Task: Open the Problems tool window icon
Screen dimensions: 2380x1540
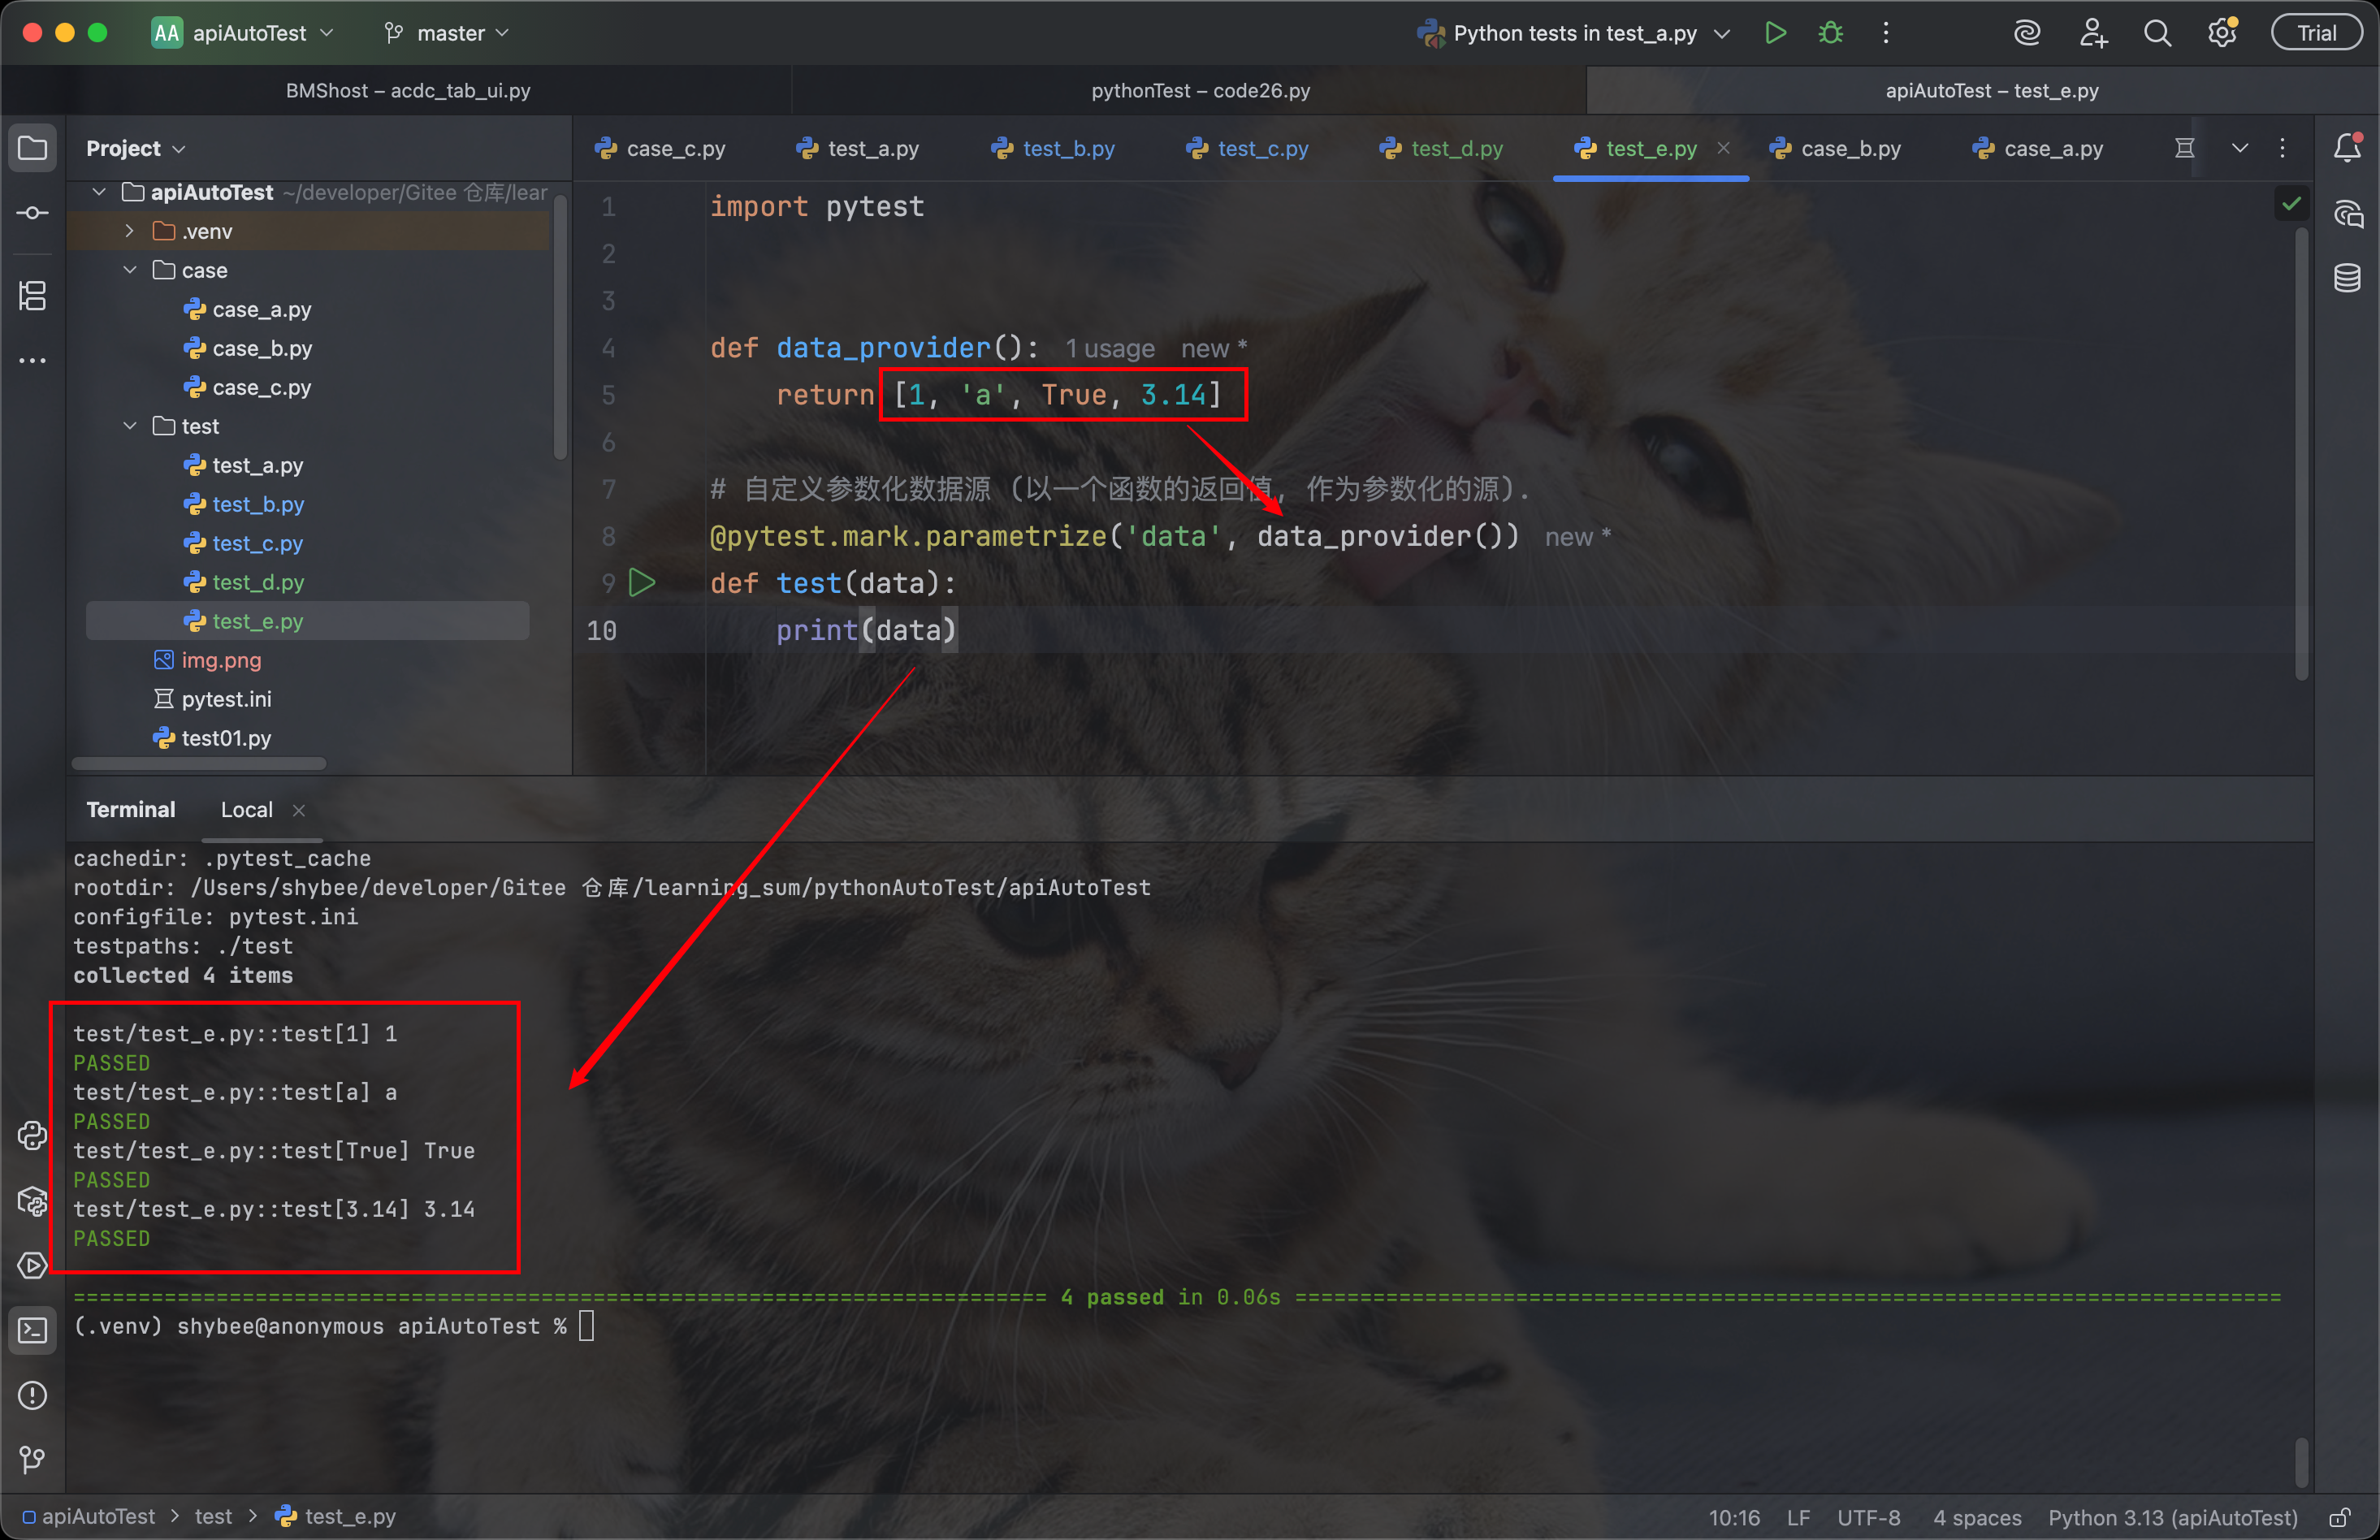Action: coord(32,1395)
